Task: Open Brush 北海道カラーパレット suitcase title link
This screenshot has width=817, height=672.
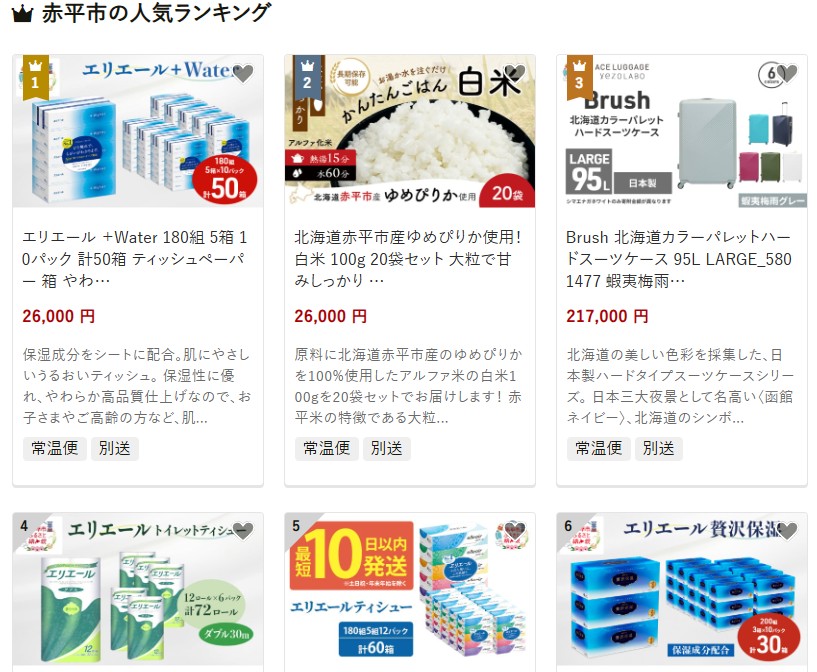Action: pos(679,259)
